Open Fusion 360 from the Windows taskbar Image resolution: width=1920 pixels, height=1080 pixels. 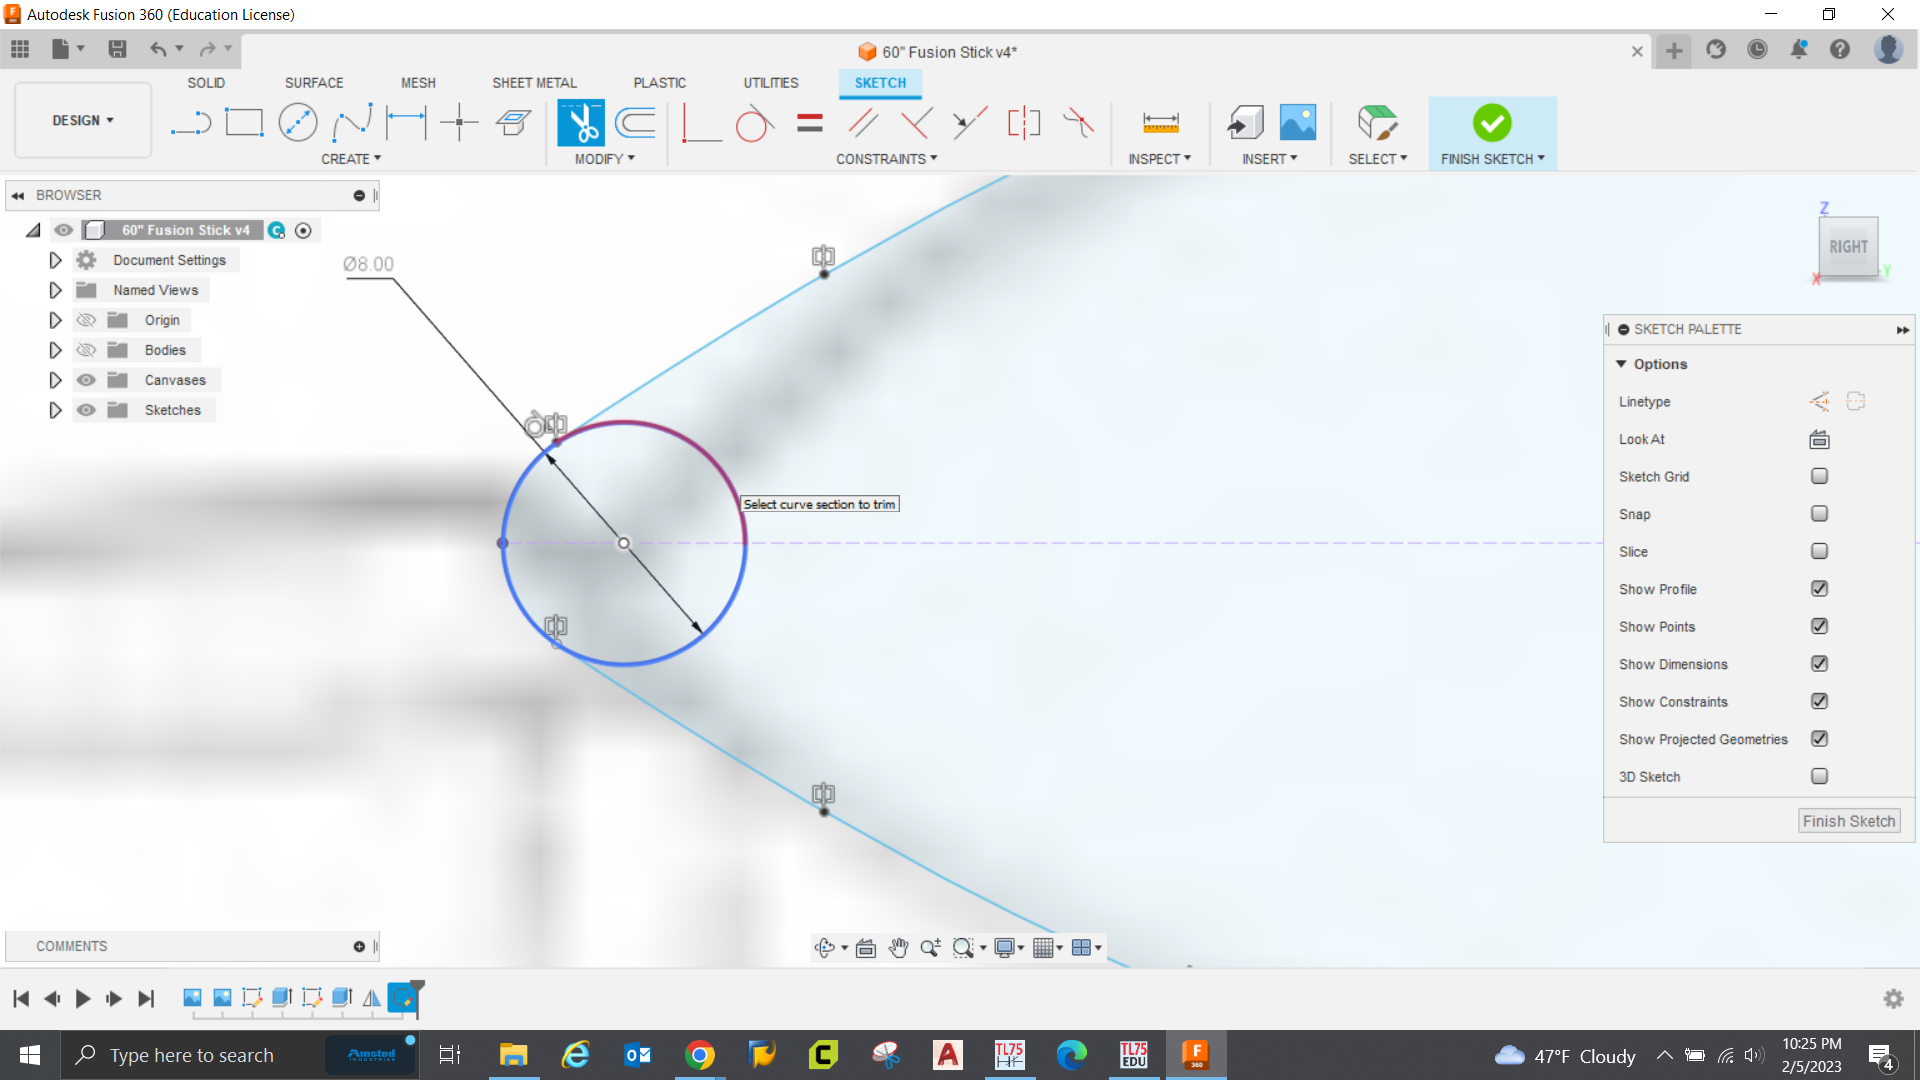[x=1196, y=1055]
